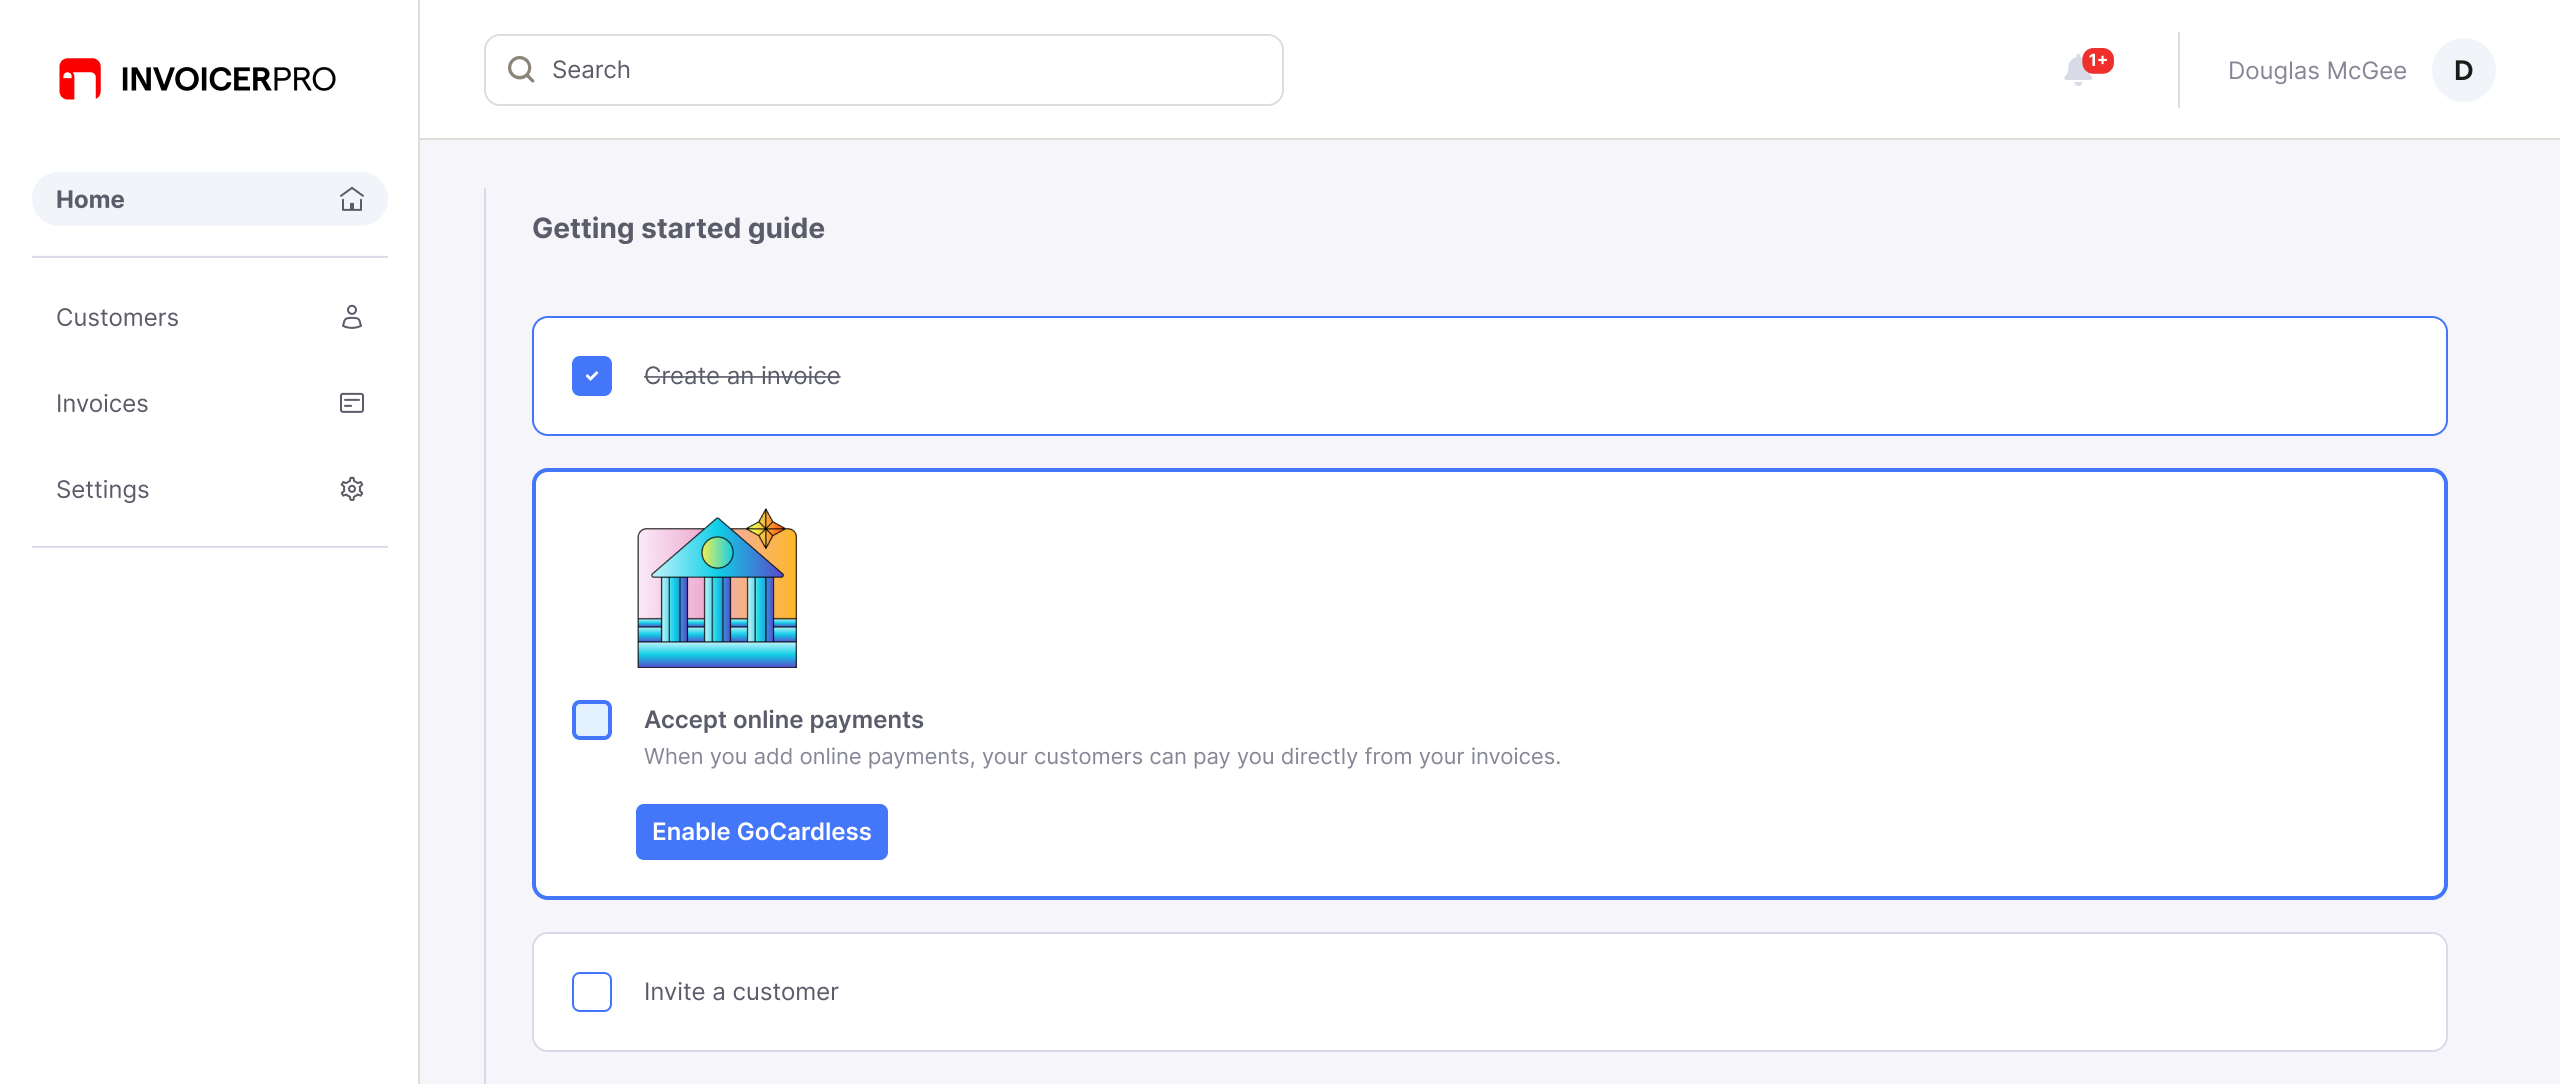Open the Customers menu item
Viewport: 2560px width, 1084px height.
tap(210, 317)
